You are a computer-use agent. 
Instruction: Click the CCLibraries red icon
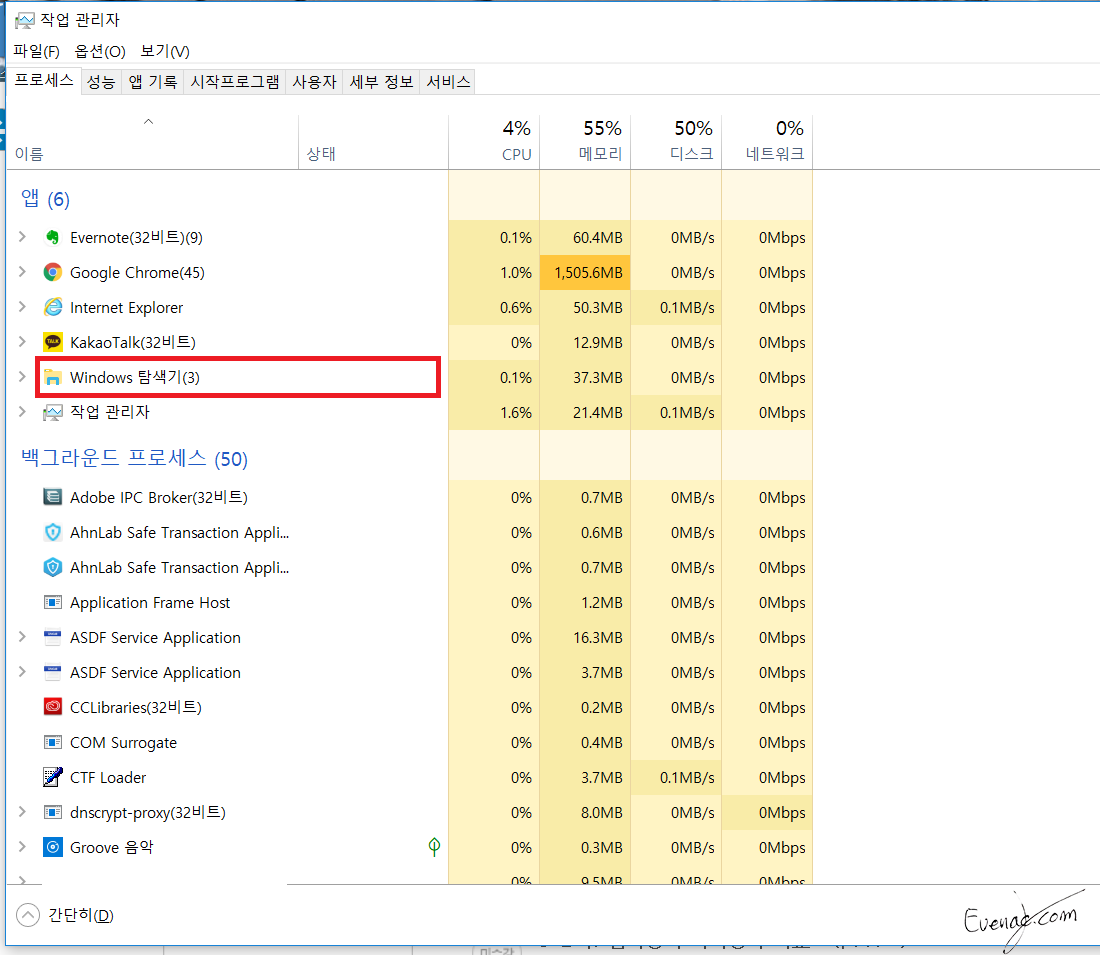click(53, 707)
